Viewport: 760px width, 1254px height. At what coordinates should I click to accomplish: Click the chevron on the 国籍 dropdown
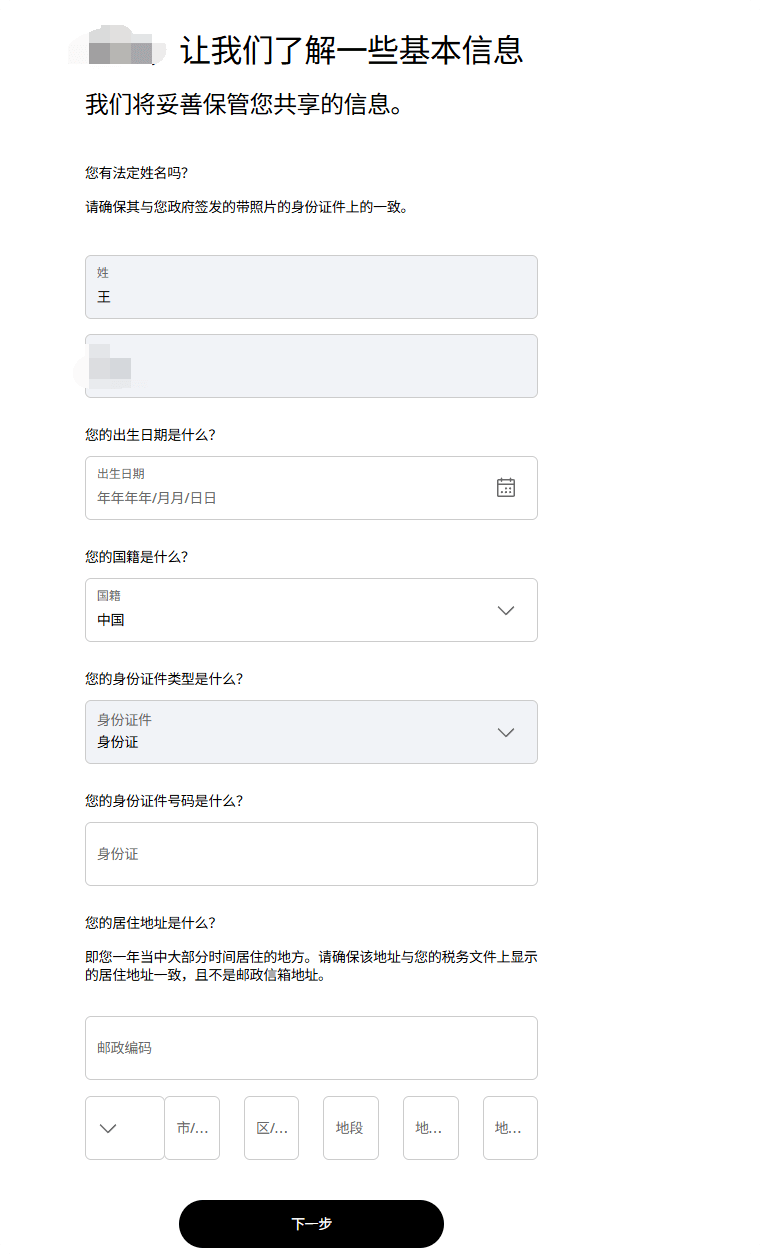[506, 609]
